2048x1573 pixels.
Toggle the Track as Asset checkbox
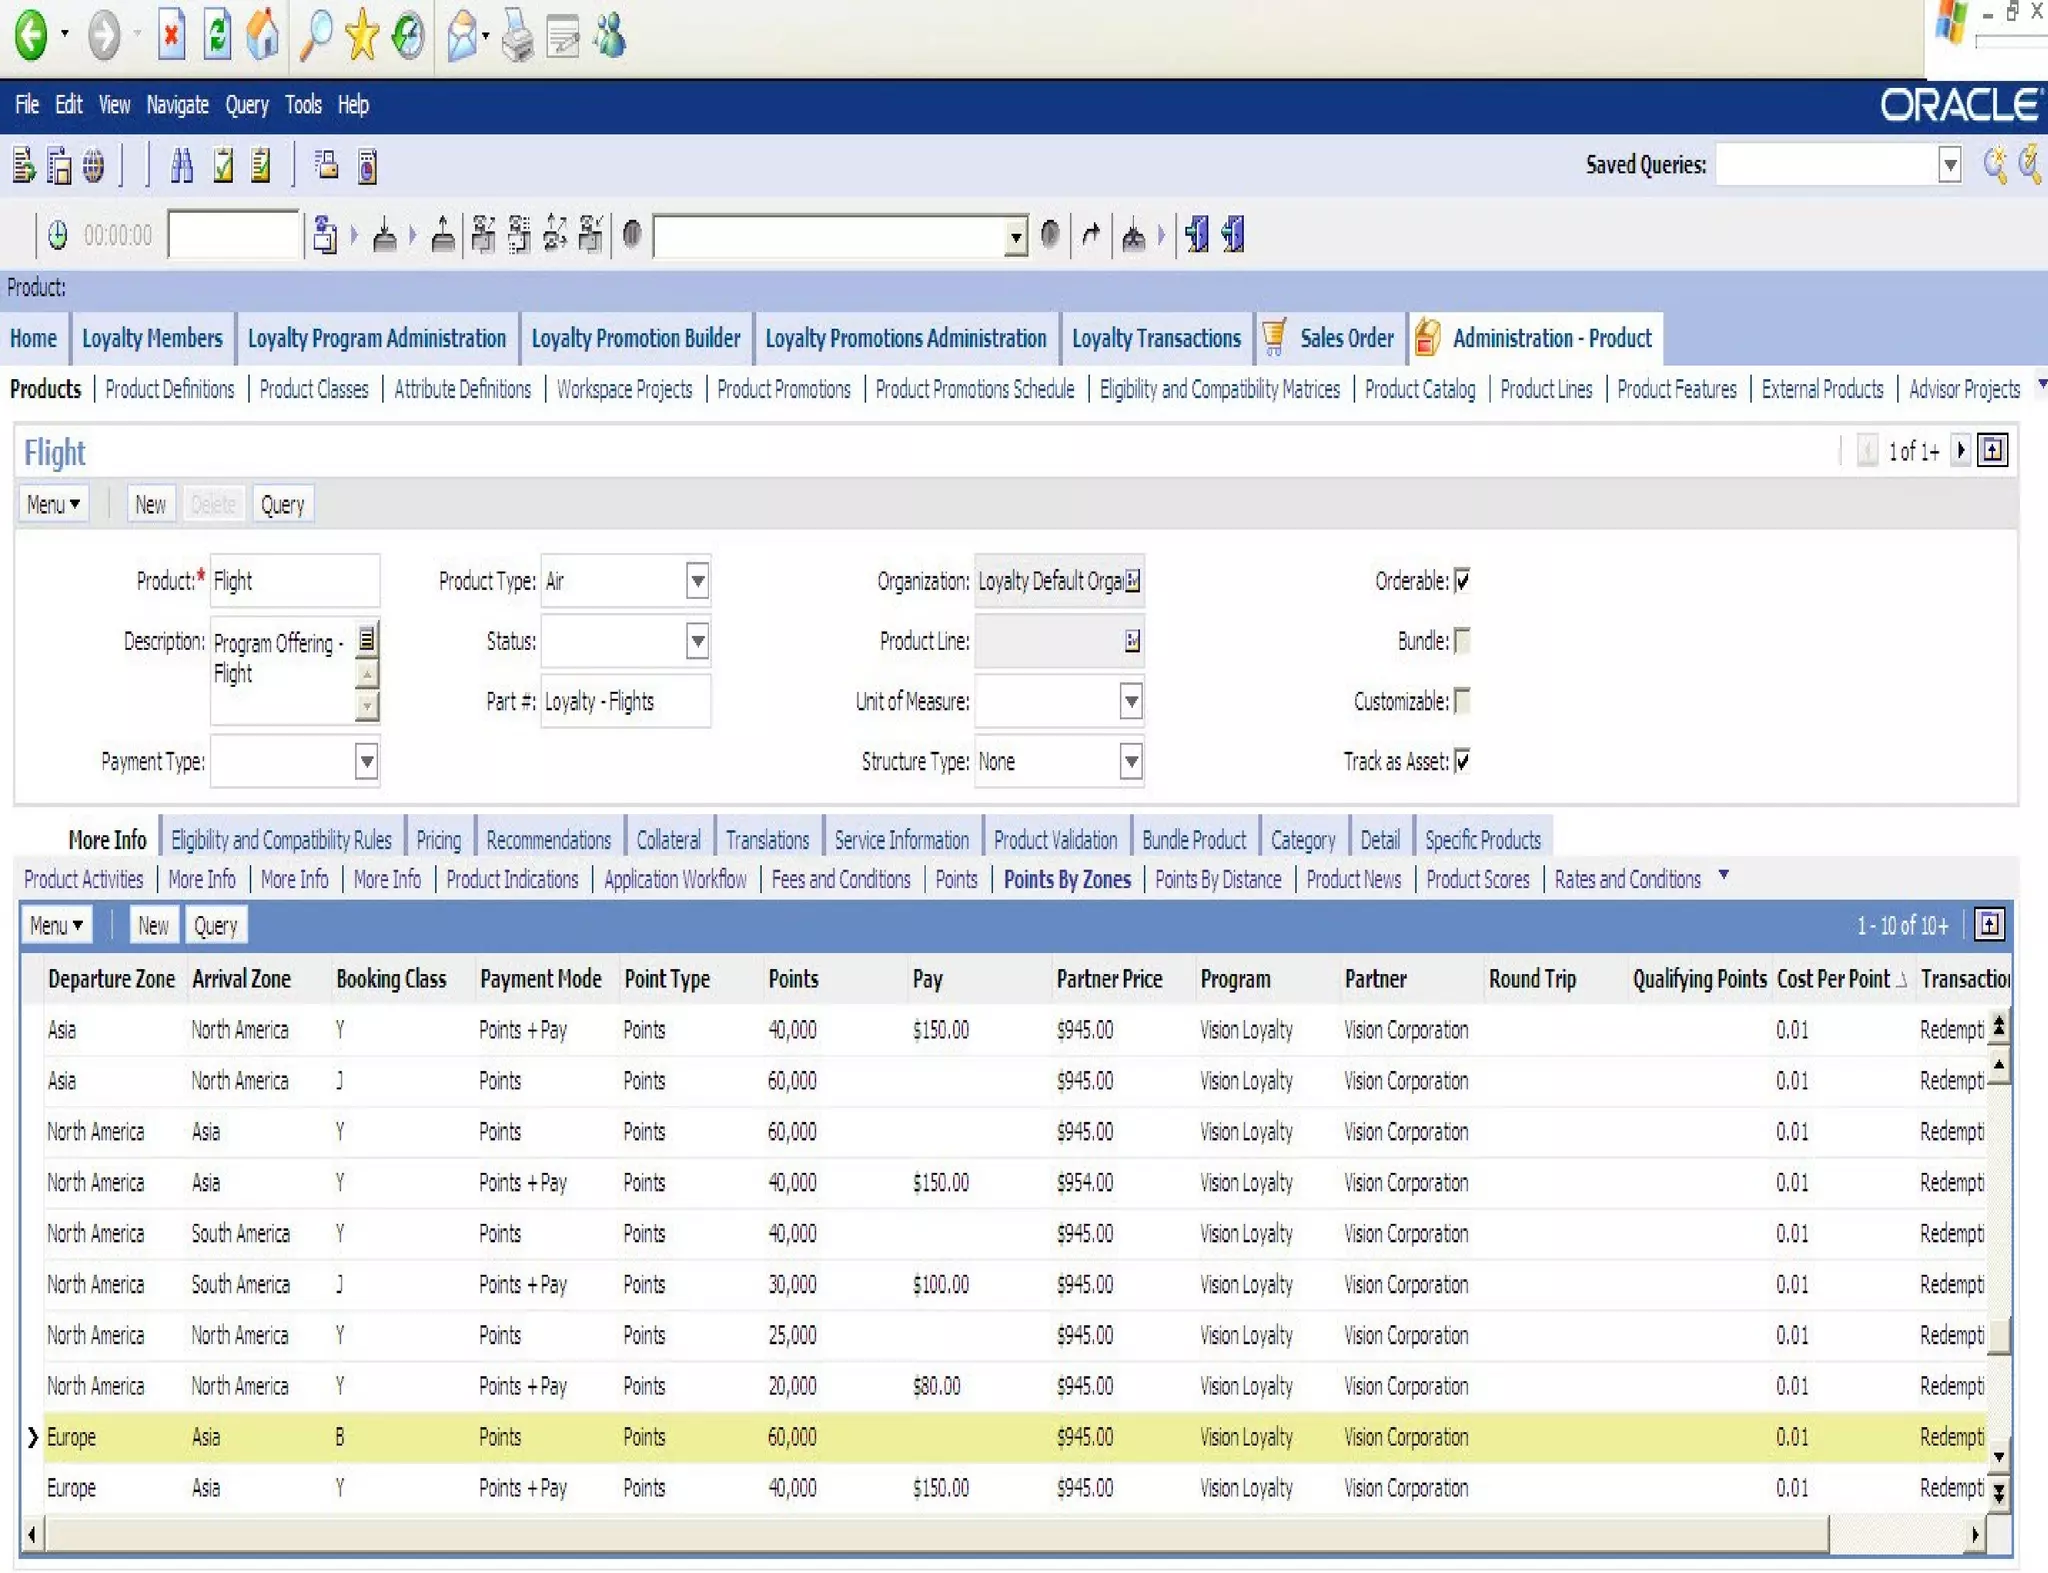[1462, 761]
